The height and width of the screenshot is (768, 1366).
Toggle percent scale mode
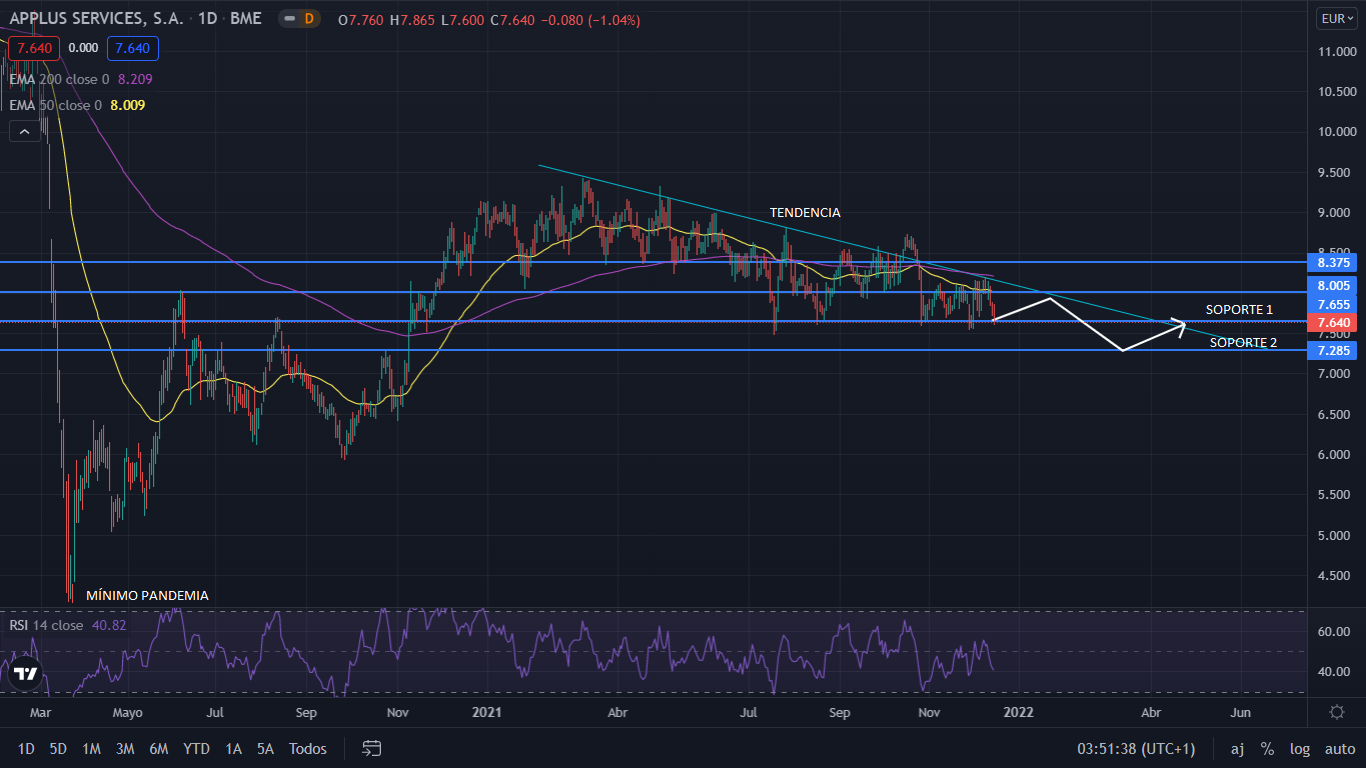coord(1267,748)
